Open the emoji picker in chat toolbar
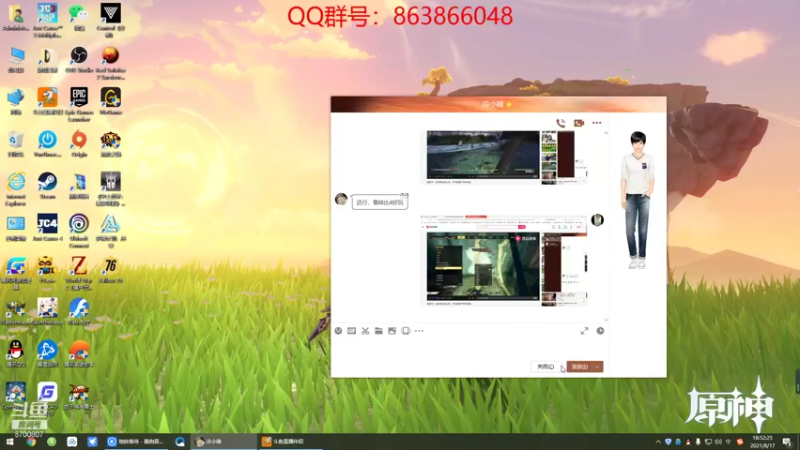800x450 pixels. click(338, 331)
